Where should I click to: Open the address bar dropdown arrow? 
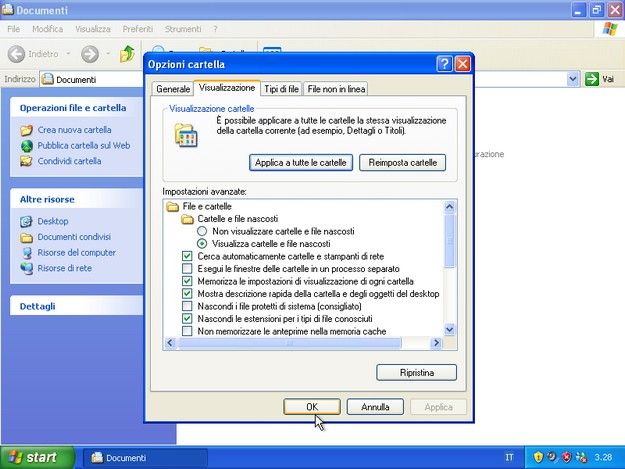click(x=573, y=79)
